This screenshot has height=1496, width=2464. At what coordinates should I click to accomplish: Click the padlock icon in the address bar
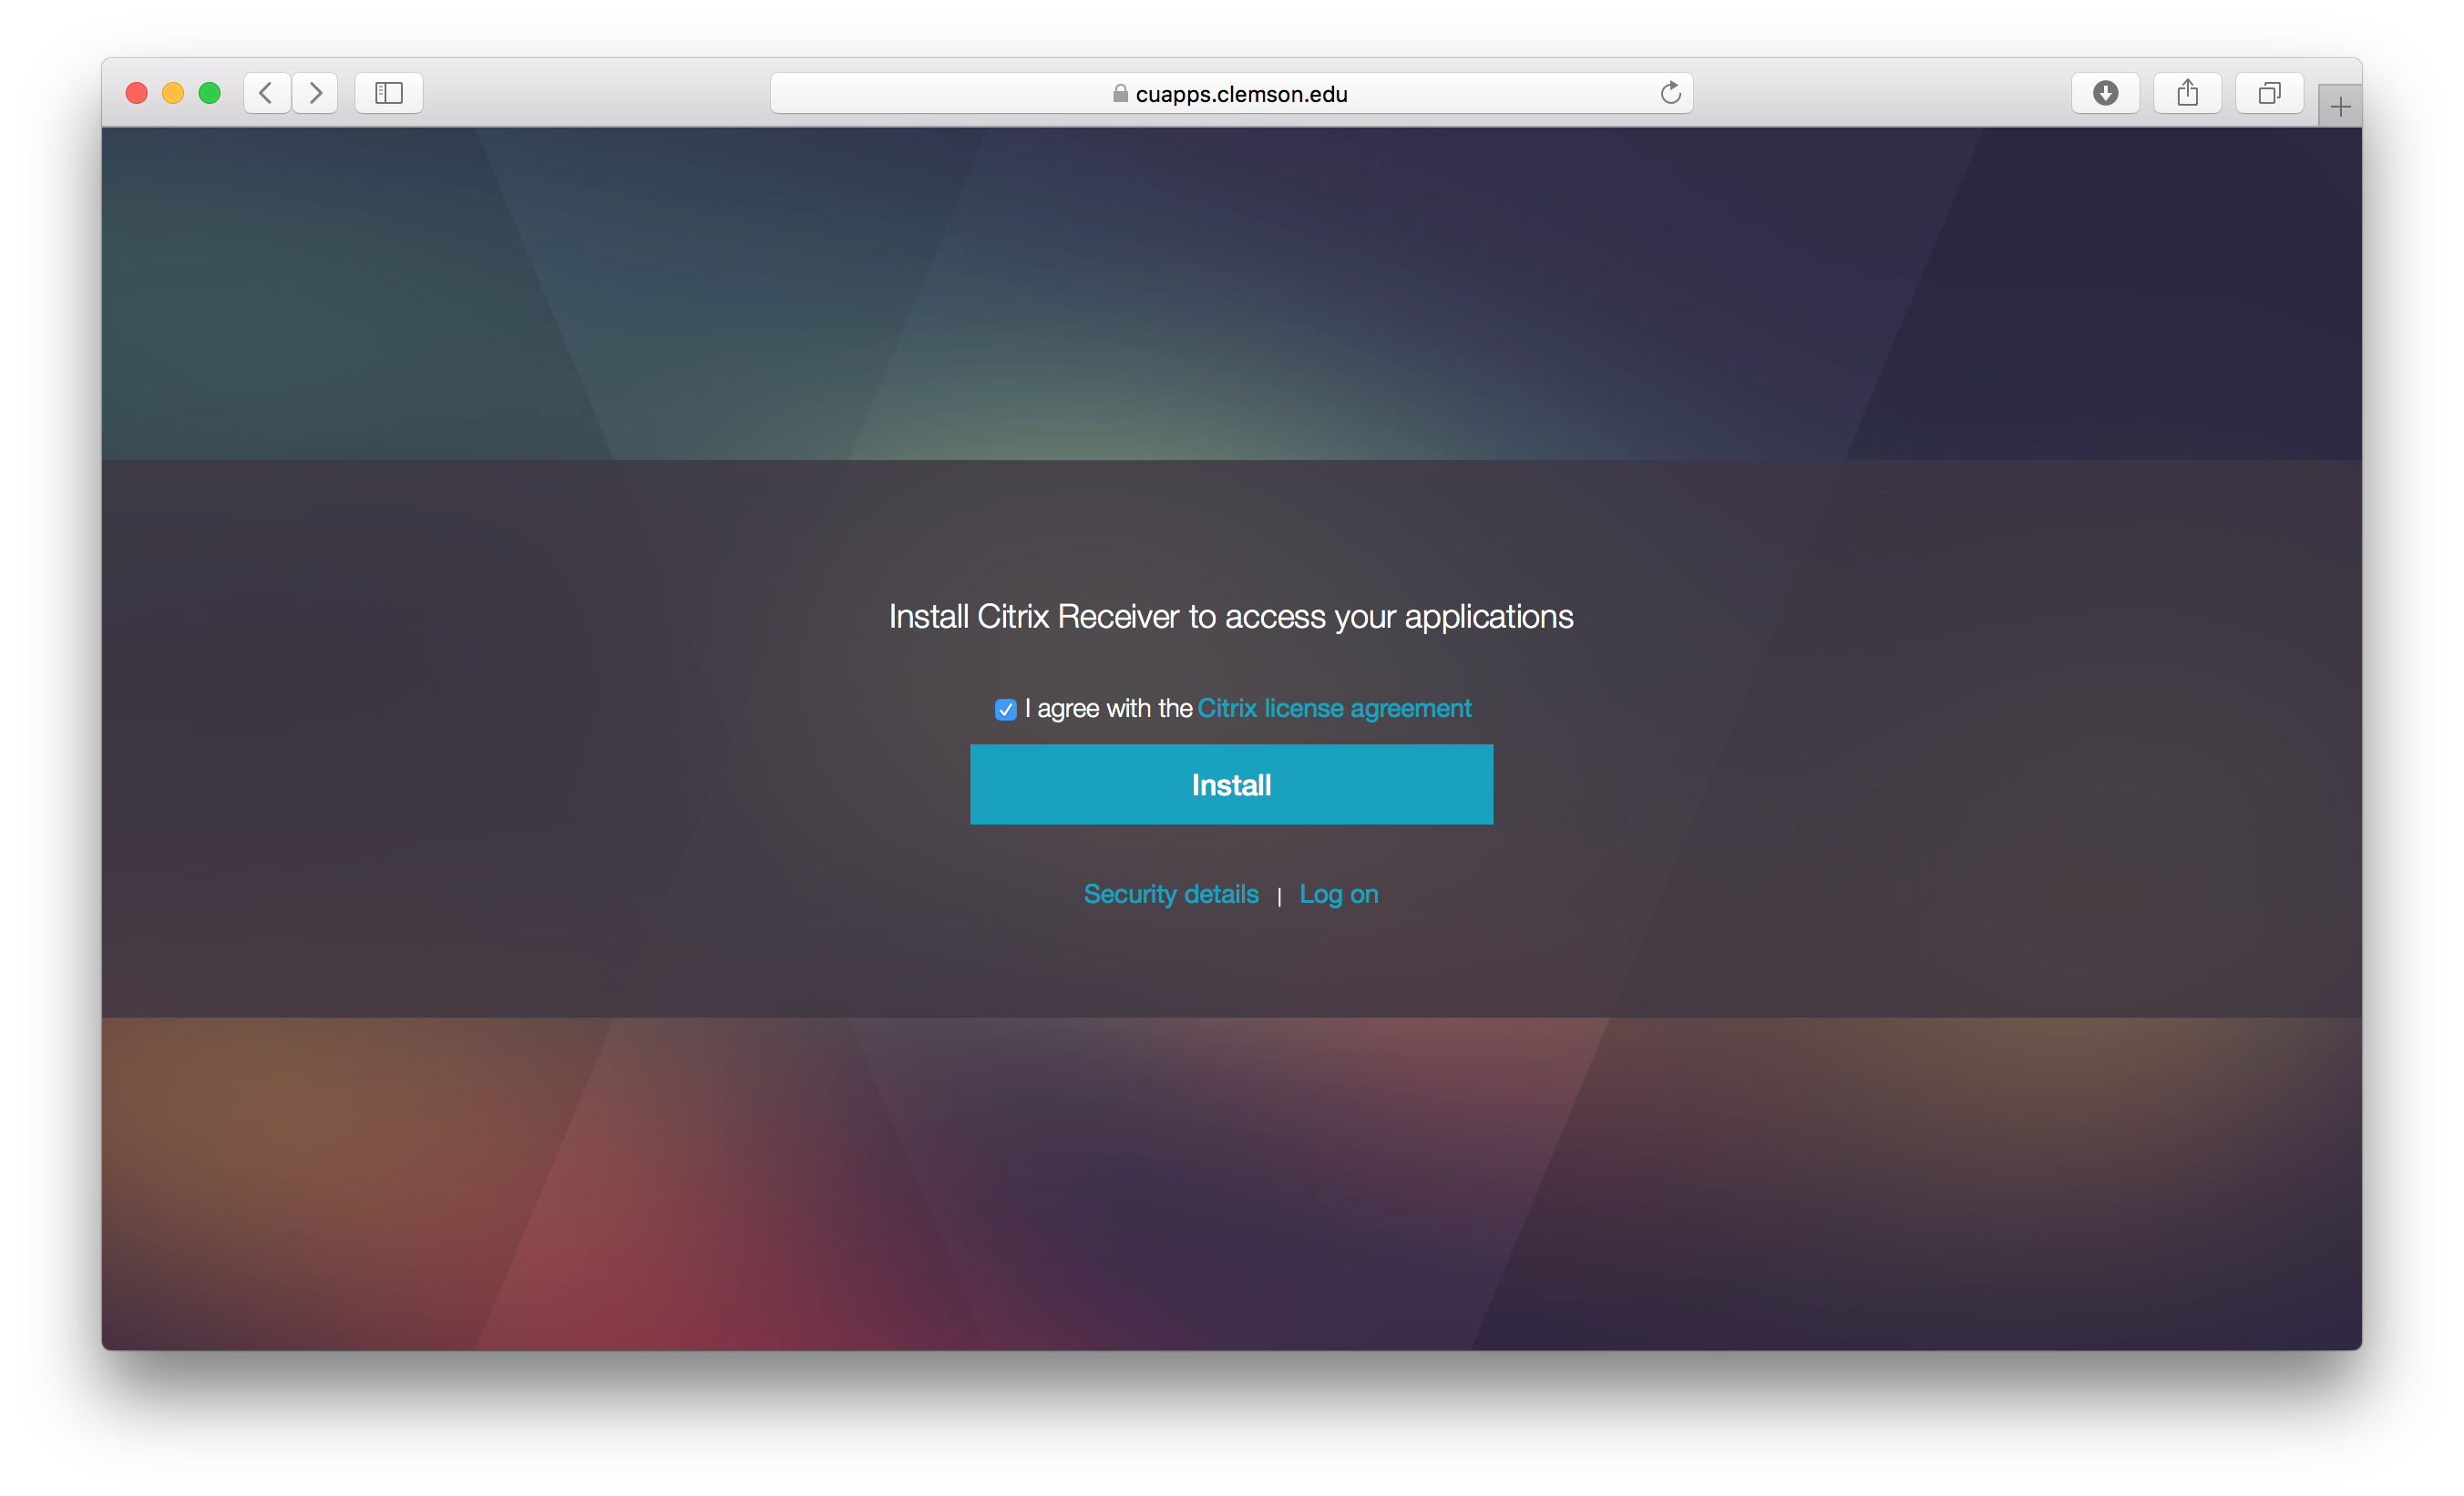click(1119, 95)
